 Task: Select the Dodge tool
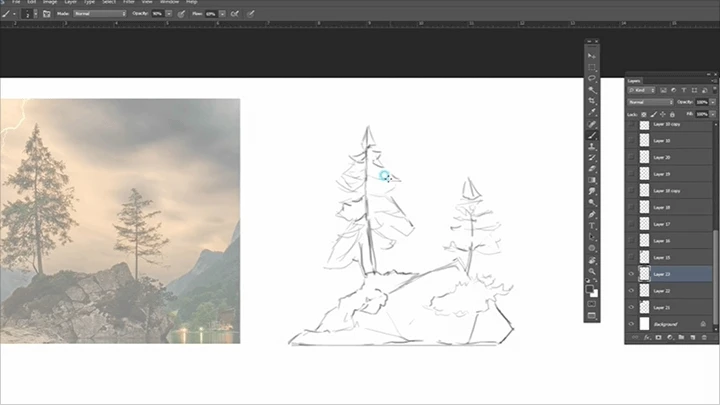pos(592,202)
